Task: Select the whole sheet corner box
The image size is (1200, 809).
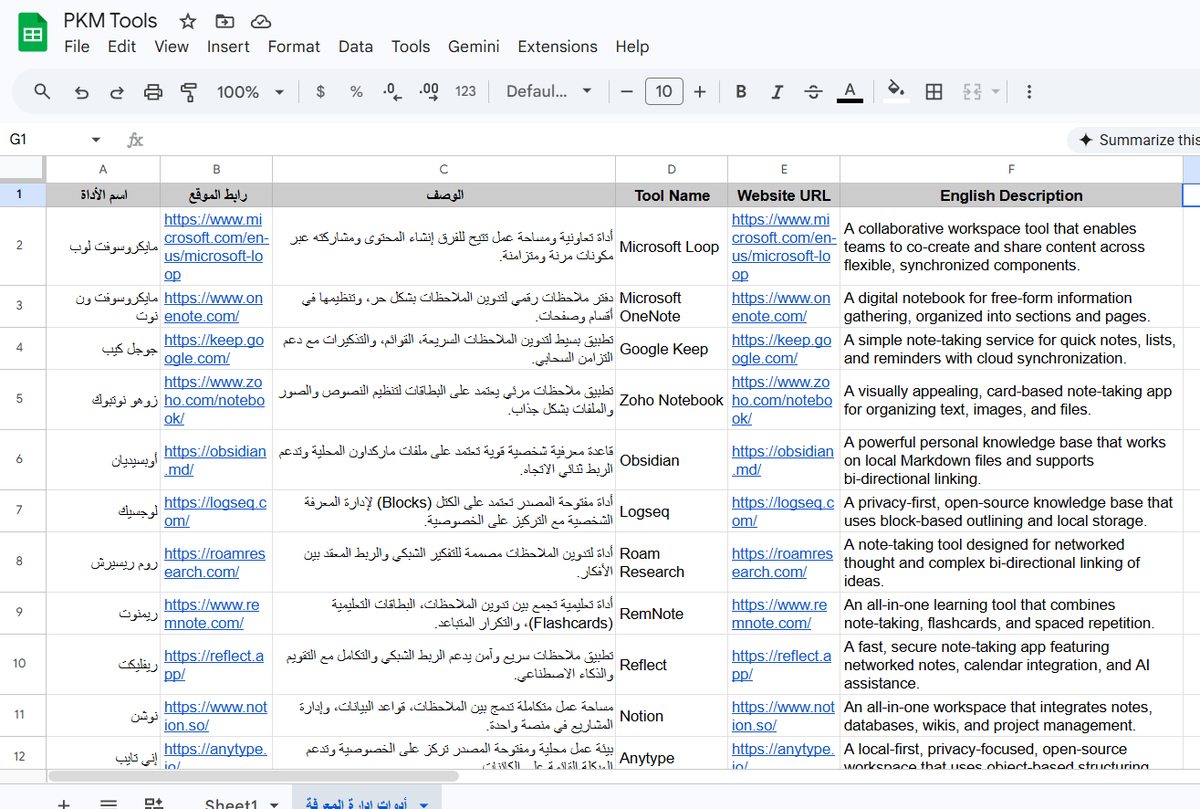Action: pos(23,169)
